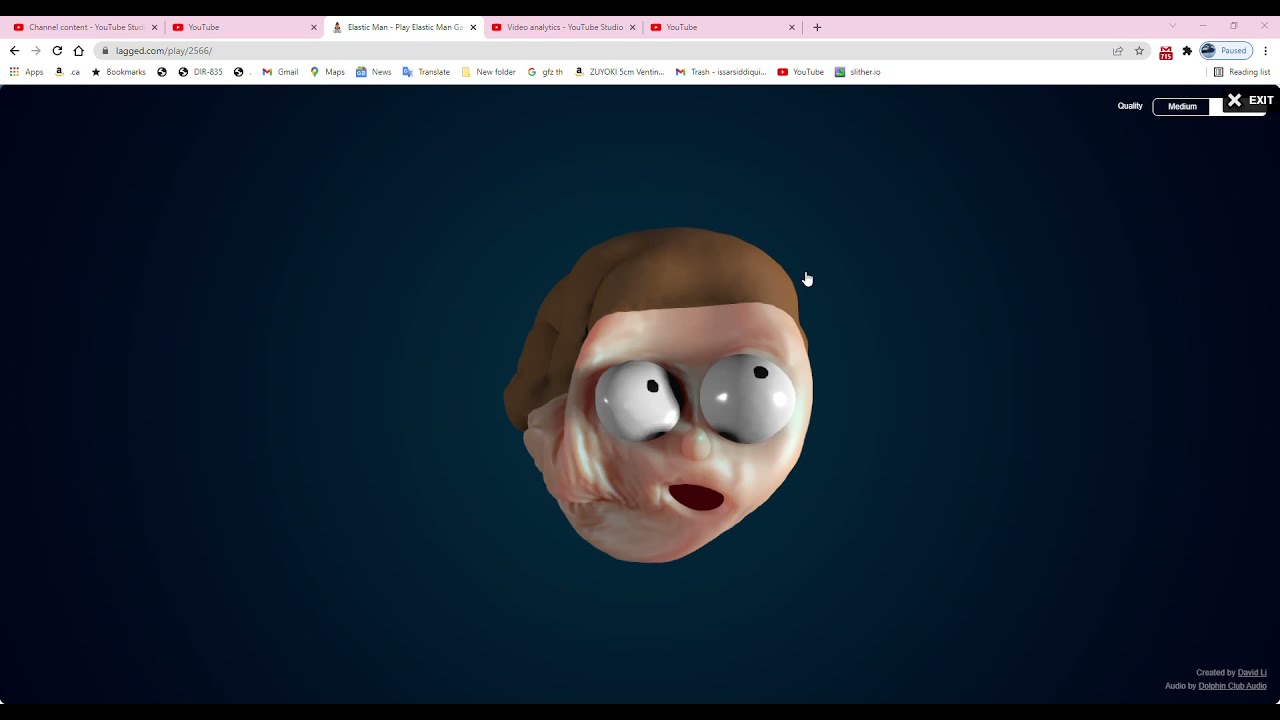The image size is (1280, 720).
Task: Open a new browser tab
Action: pos(817,28)
